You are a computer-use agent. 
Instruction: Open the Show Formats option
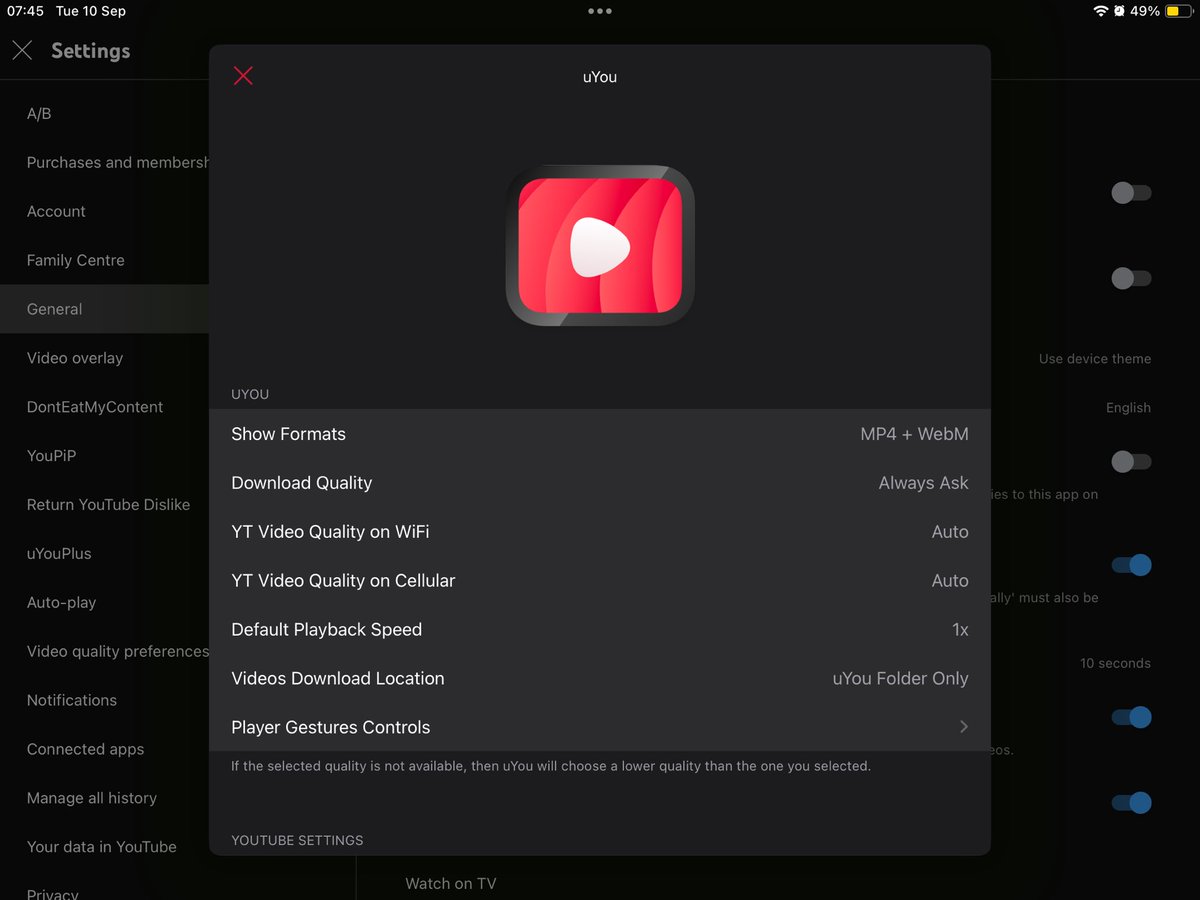click(600, 434)
